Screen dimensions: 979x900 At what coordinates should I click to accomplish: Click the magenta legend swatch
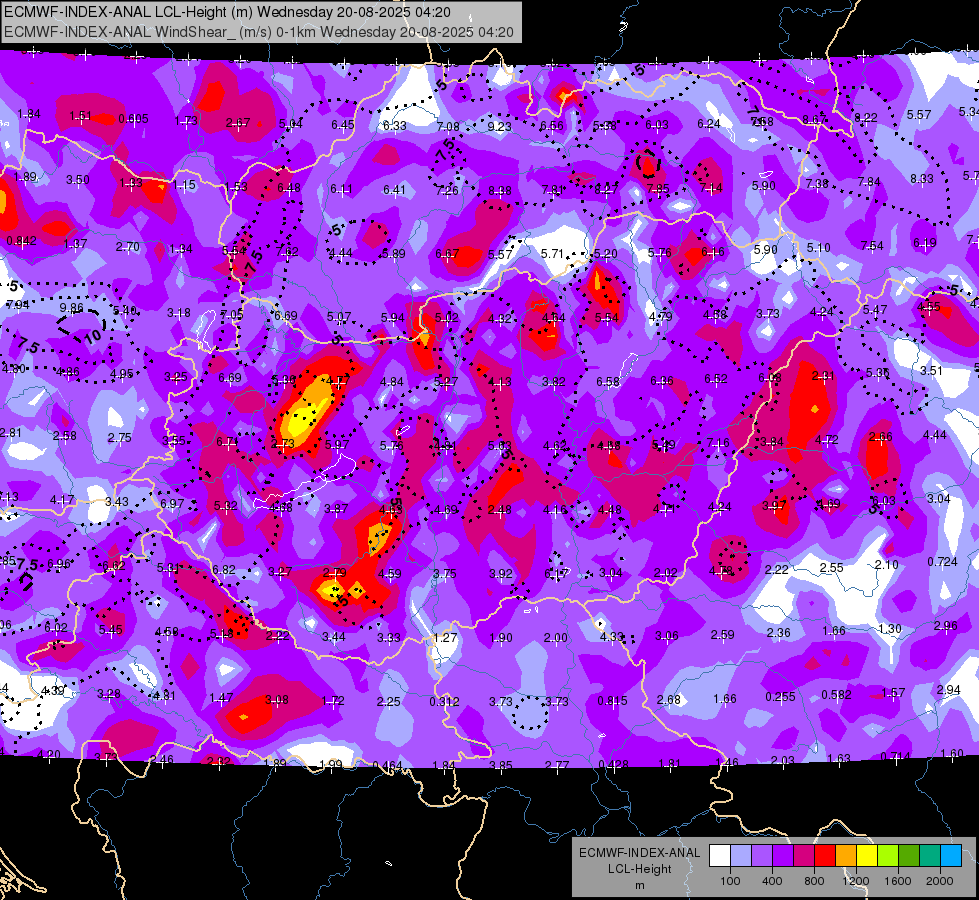tap(804, 856)
